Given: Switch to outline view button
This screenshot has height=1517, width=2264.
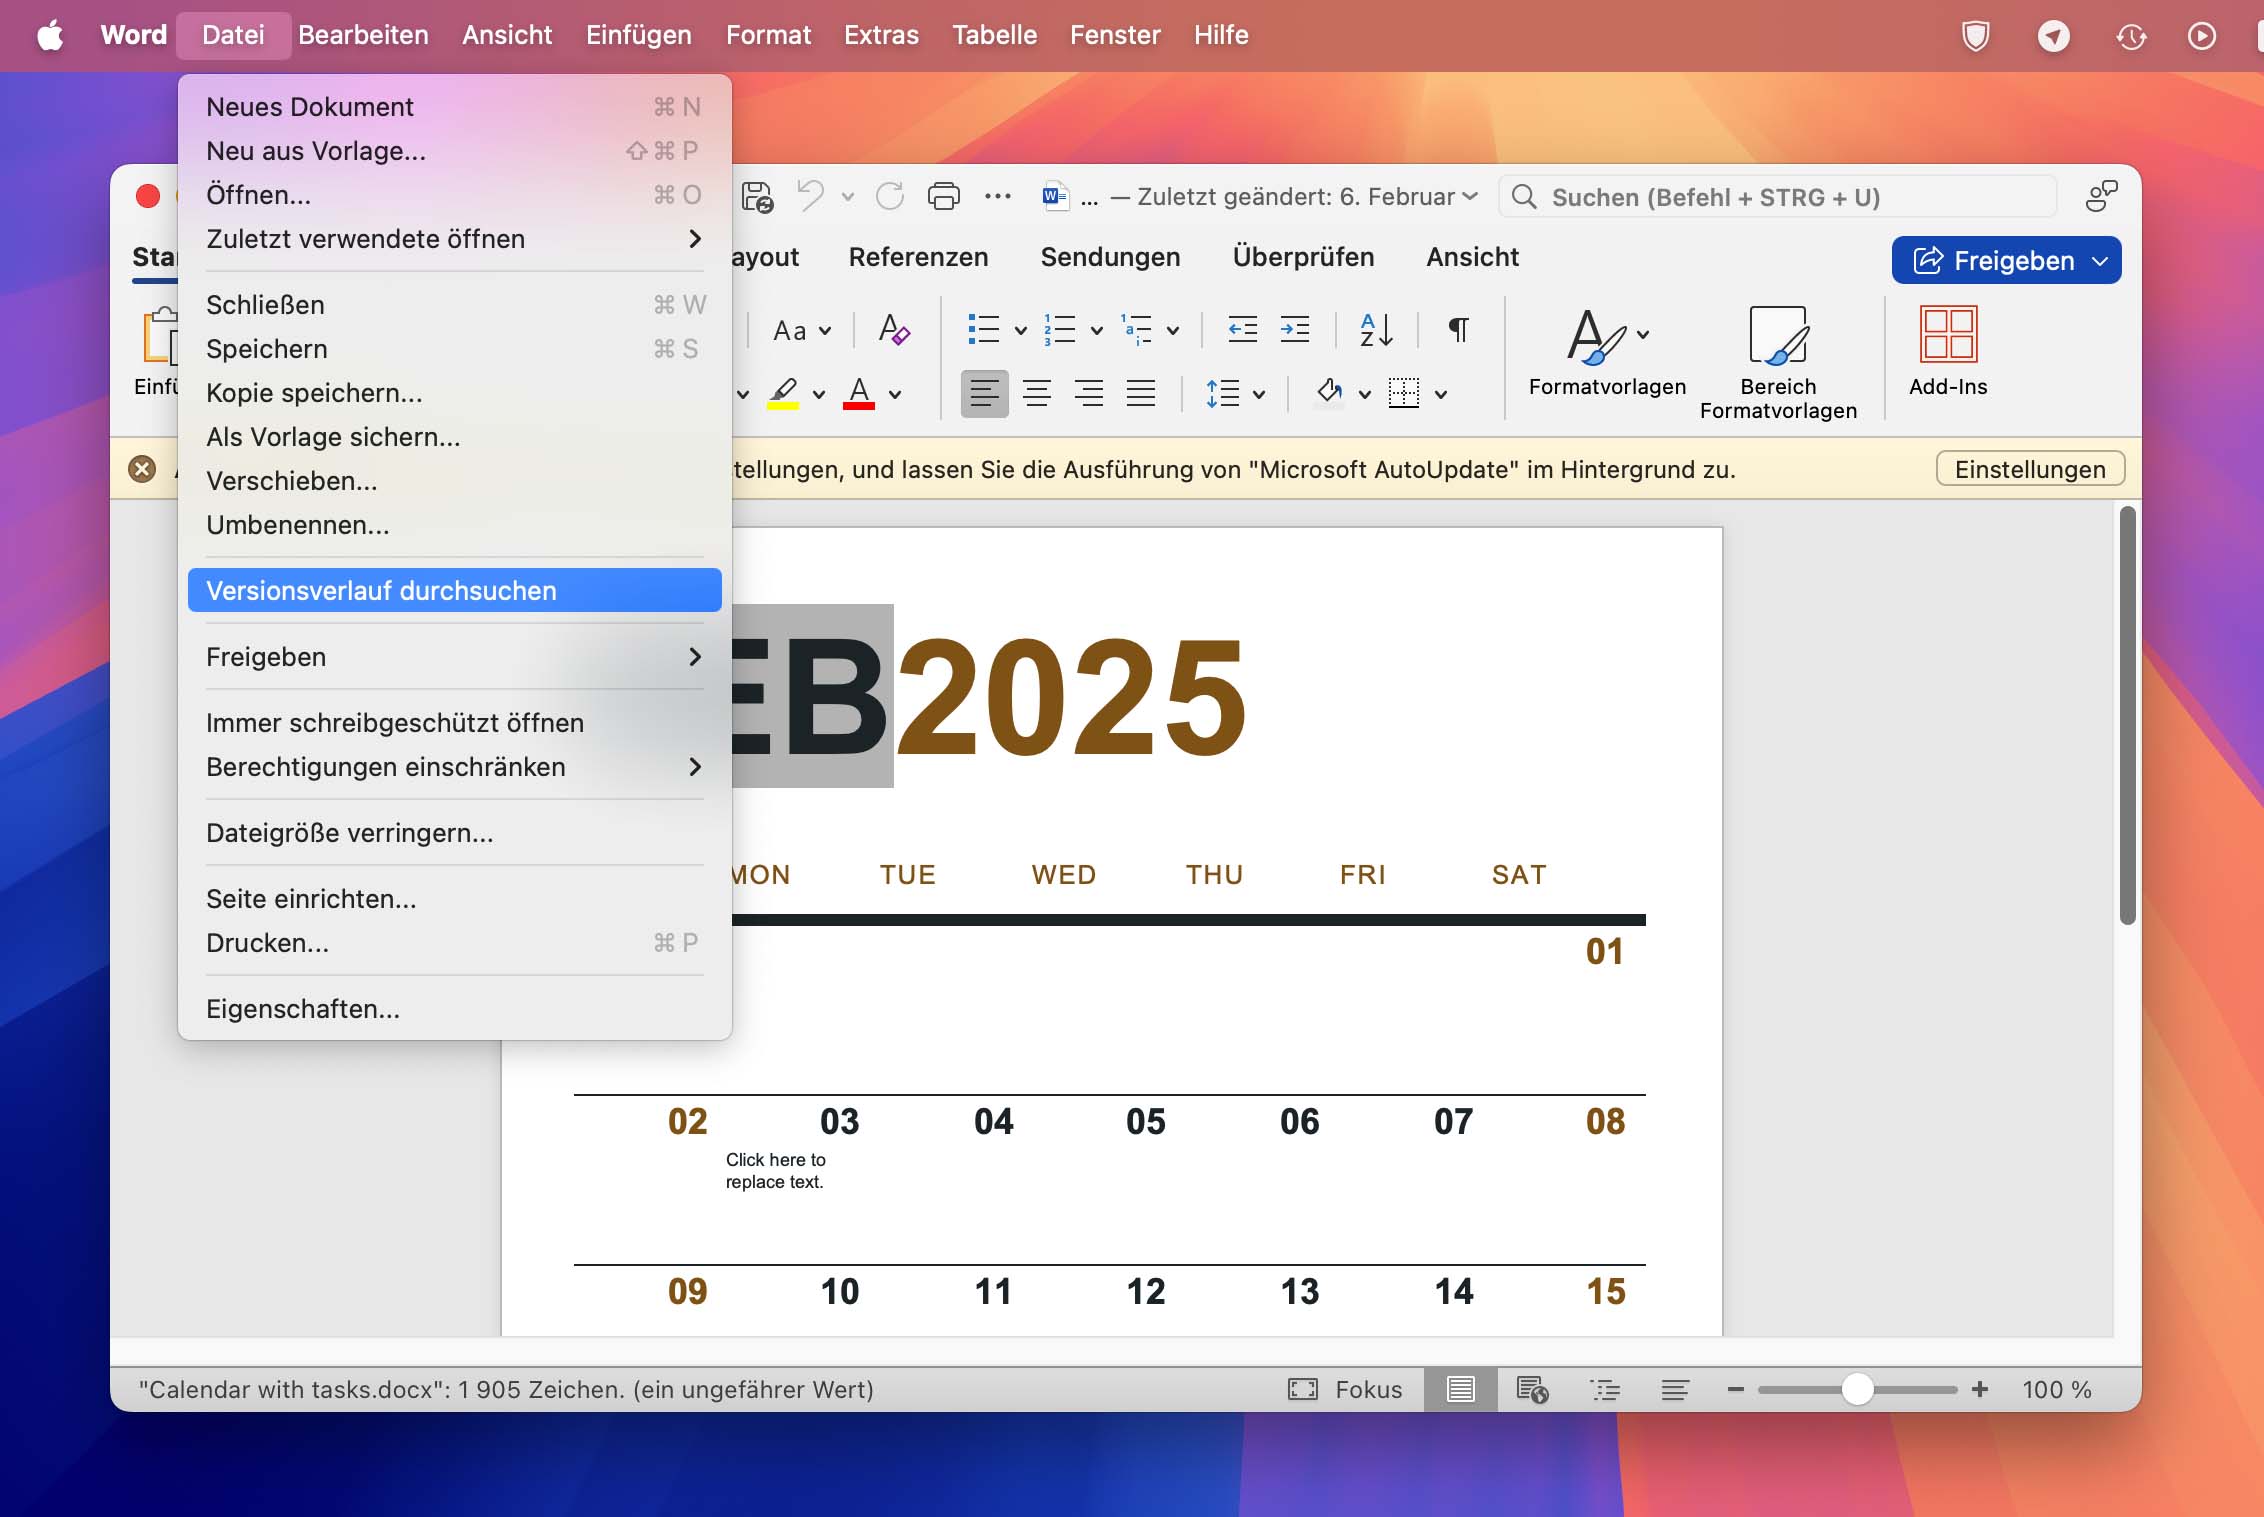Looking at the screenshot, I should tap(1605, 1389).
